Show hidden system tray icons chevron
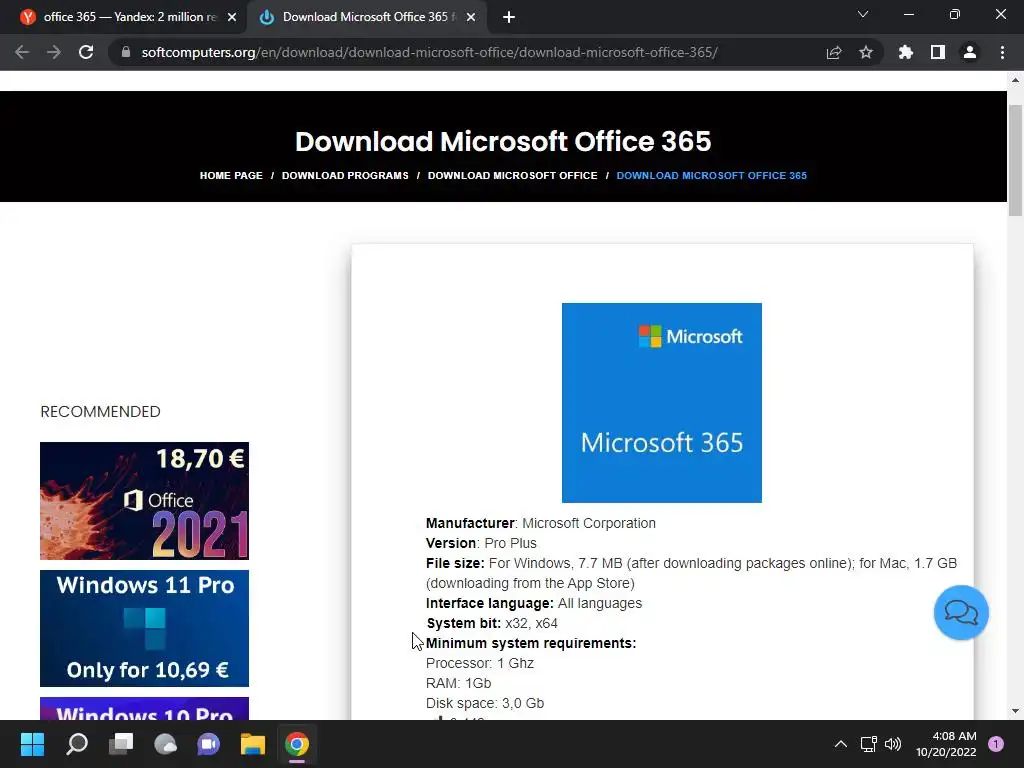The image size is (1024, 768). click(x=841, y=744)
